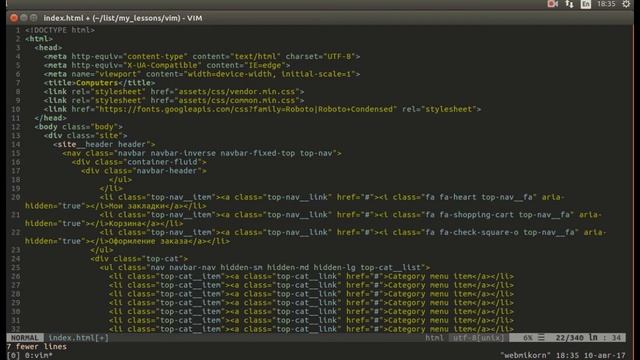Open the network connections indicator
Screen dimensions: 640x360
coord(569,4)
